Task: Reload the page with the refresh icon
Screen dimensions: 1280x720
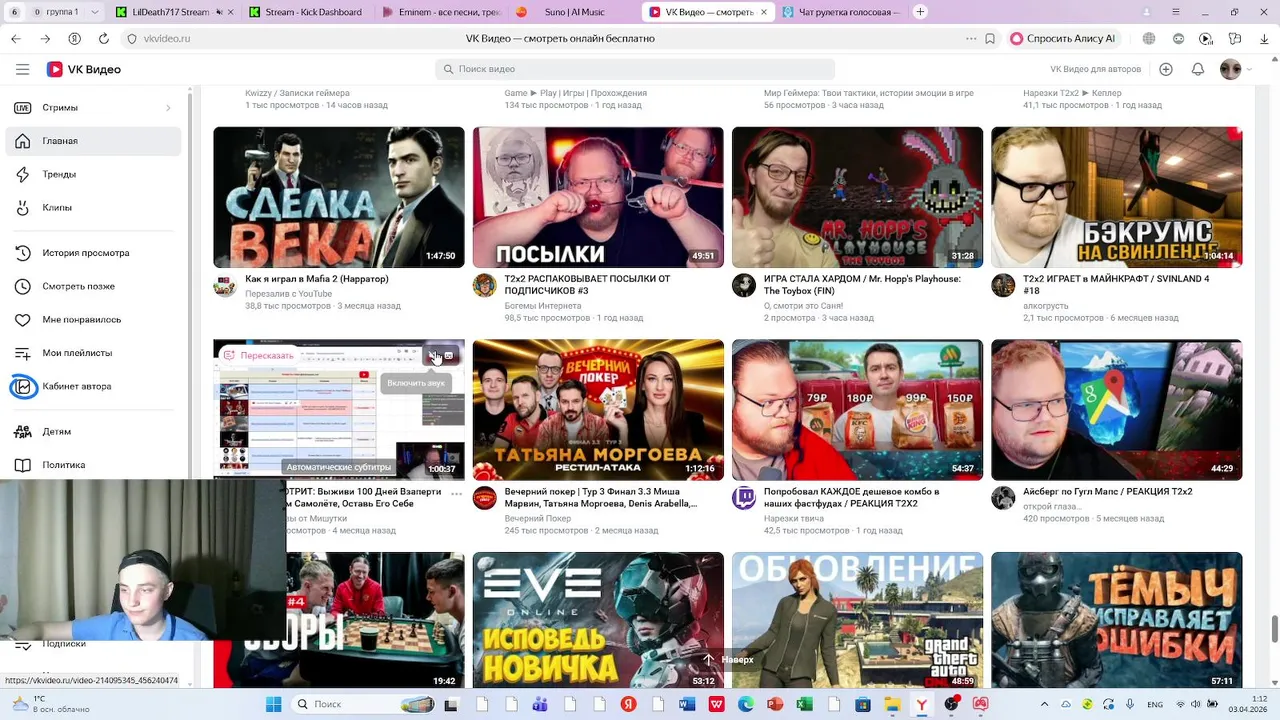Action: tap(103, 38)
